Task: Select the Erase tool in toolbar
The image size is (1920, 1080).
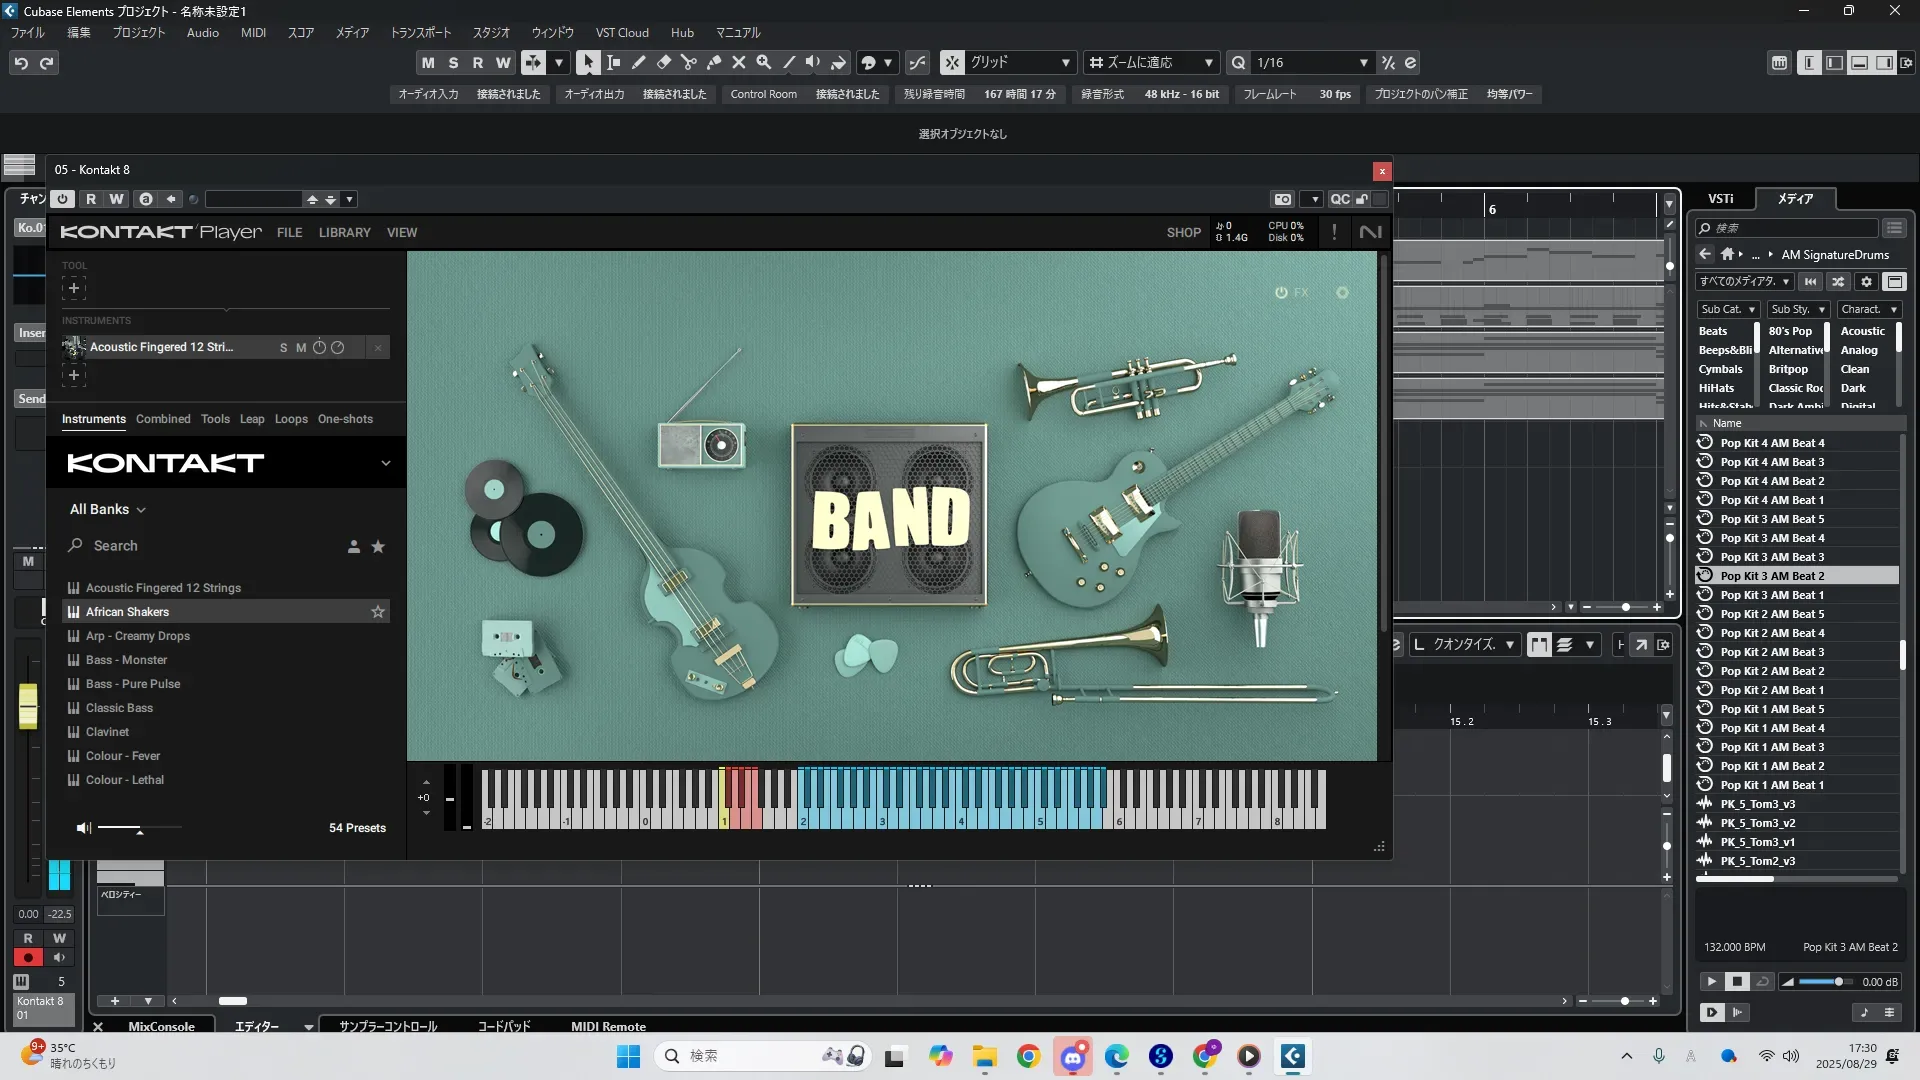Action: [664, 62]
